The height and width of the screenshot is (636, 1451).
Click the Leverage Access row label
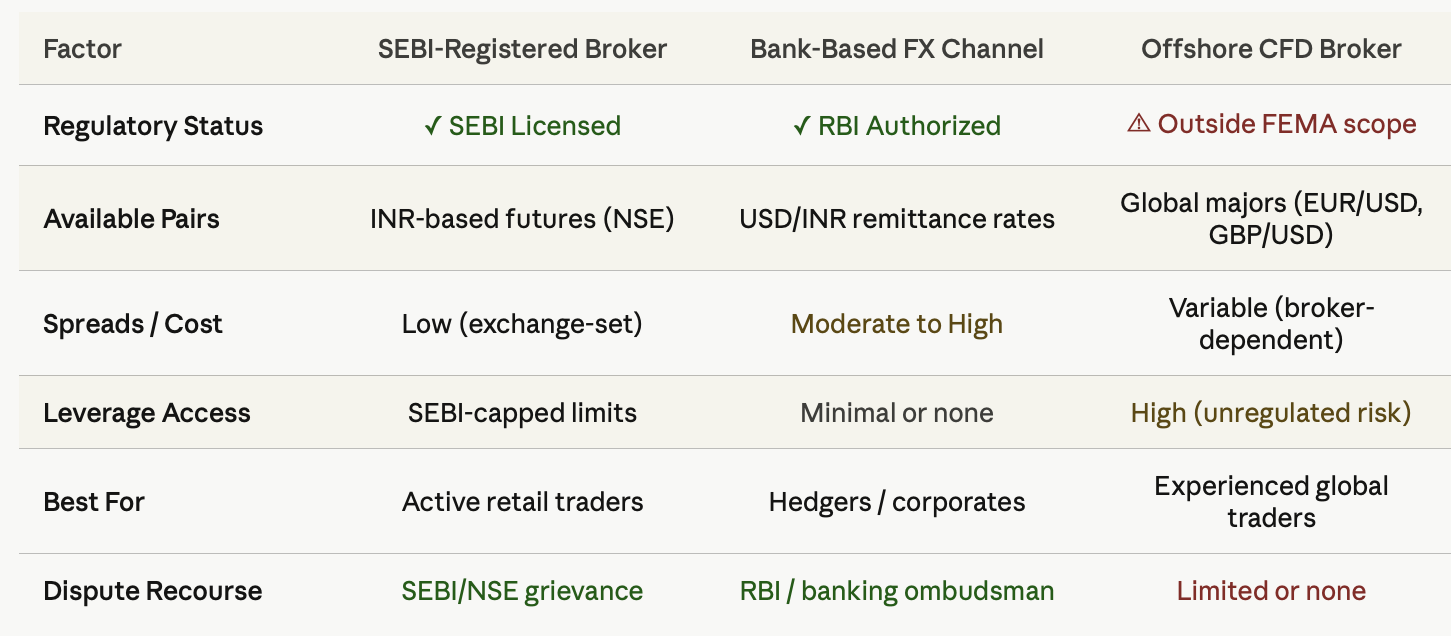[x=147, y=413]
